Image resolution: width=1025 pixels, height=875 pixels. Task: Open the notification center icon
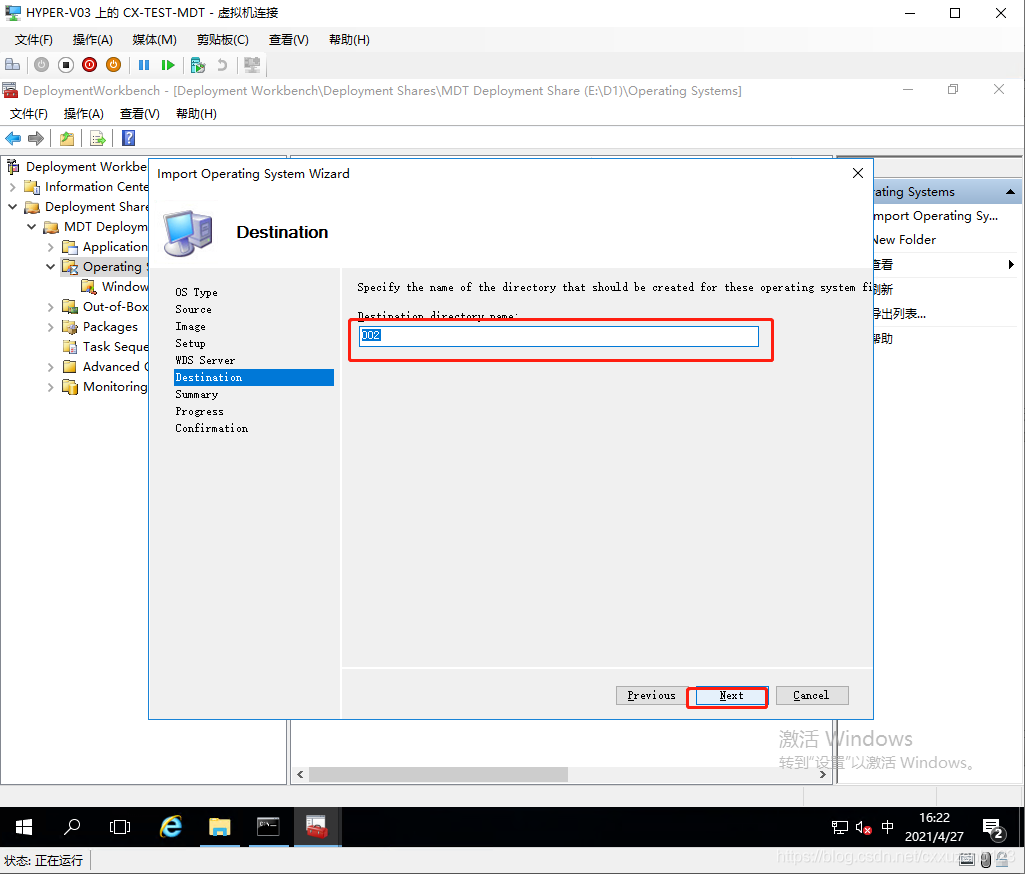click(x=994, y=829)
